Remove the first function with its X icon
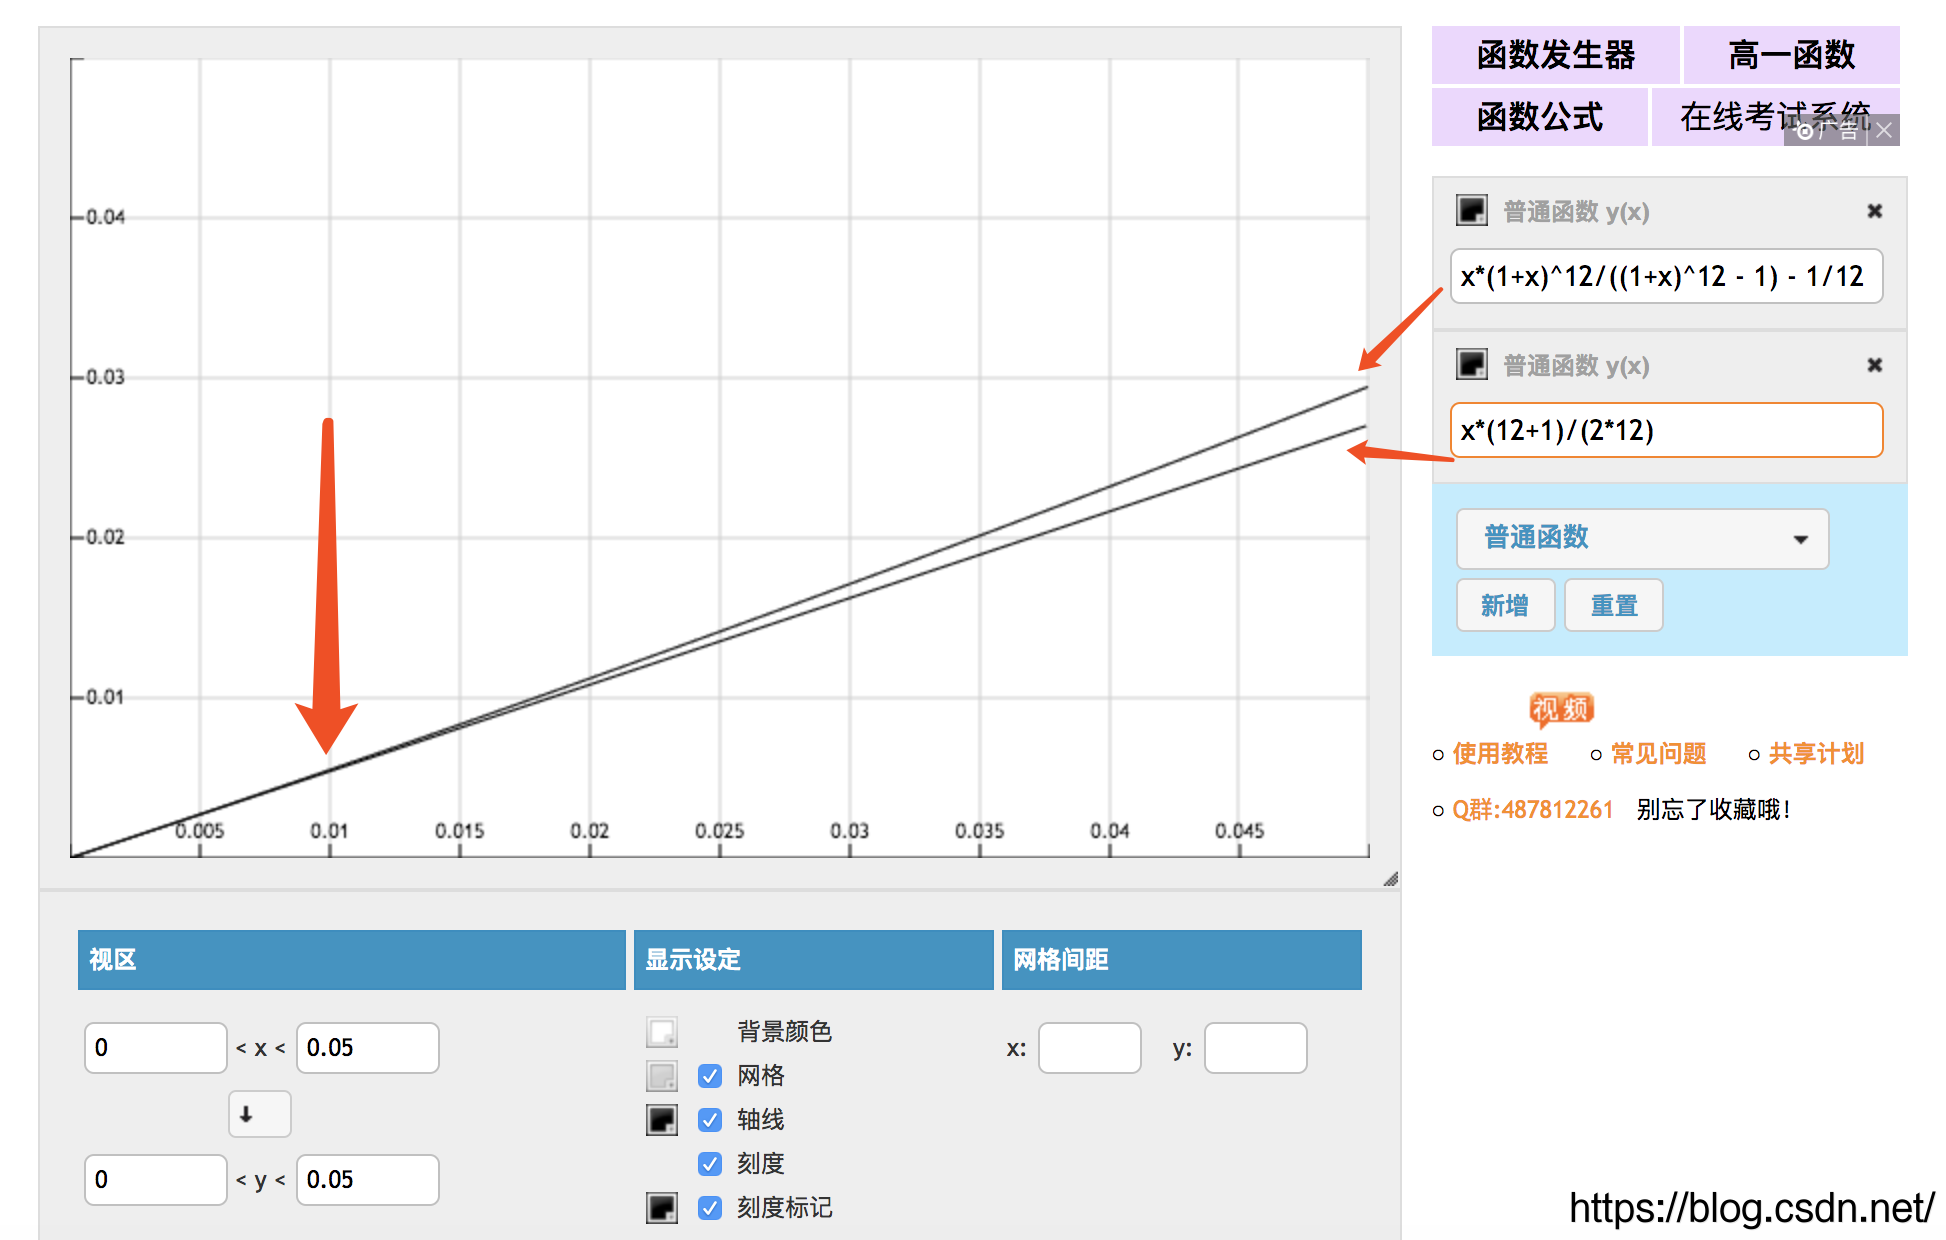 coord(1874,211)
